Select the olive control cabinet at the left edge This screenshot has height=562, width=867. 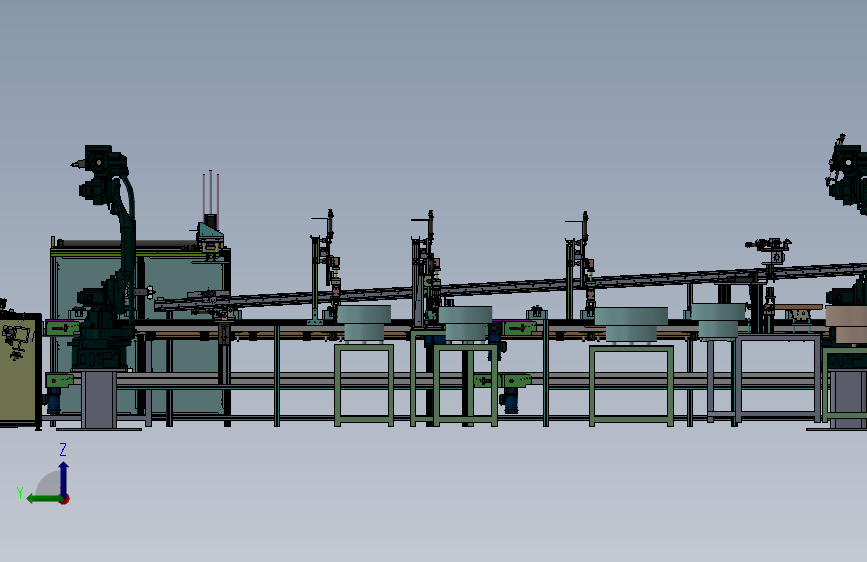pos(20,371)
